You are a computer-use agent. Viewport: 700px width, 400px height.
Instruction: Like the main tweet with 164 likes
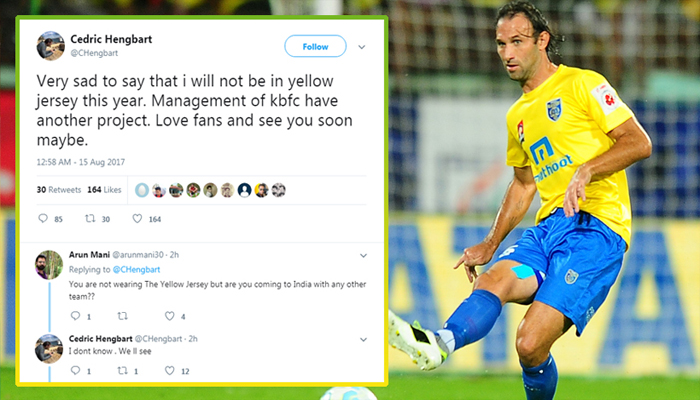[138, 218]
